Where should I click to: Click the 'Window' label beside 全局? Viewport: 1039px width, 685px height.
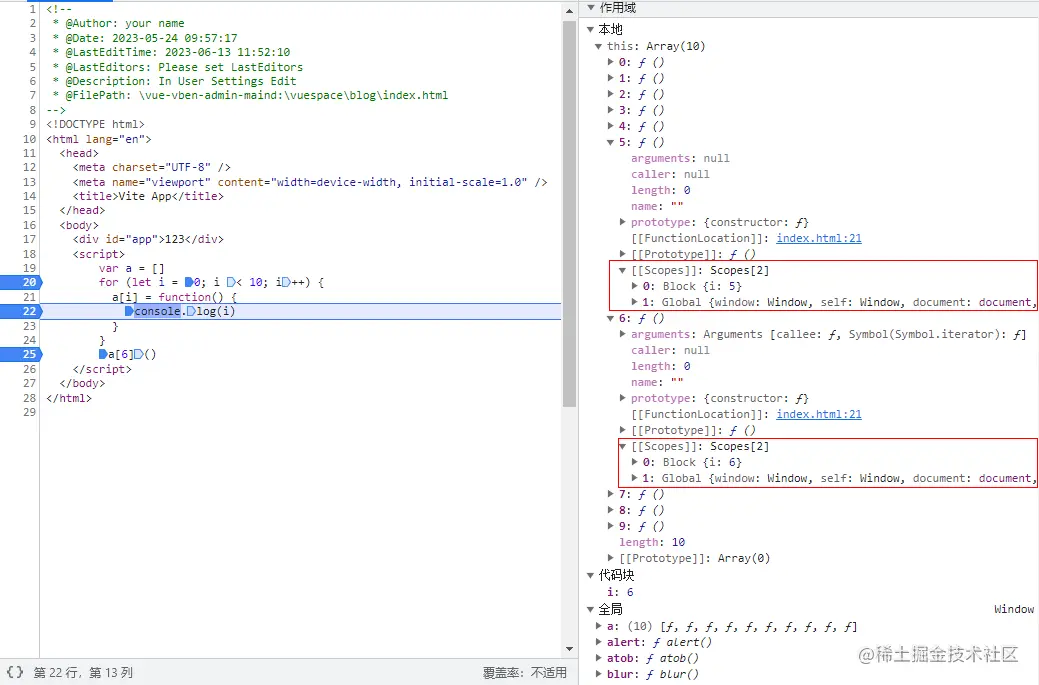(1014, 609)
